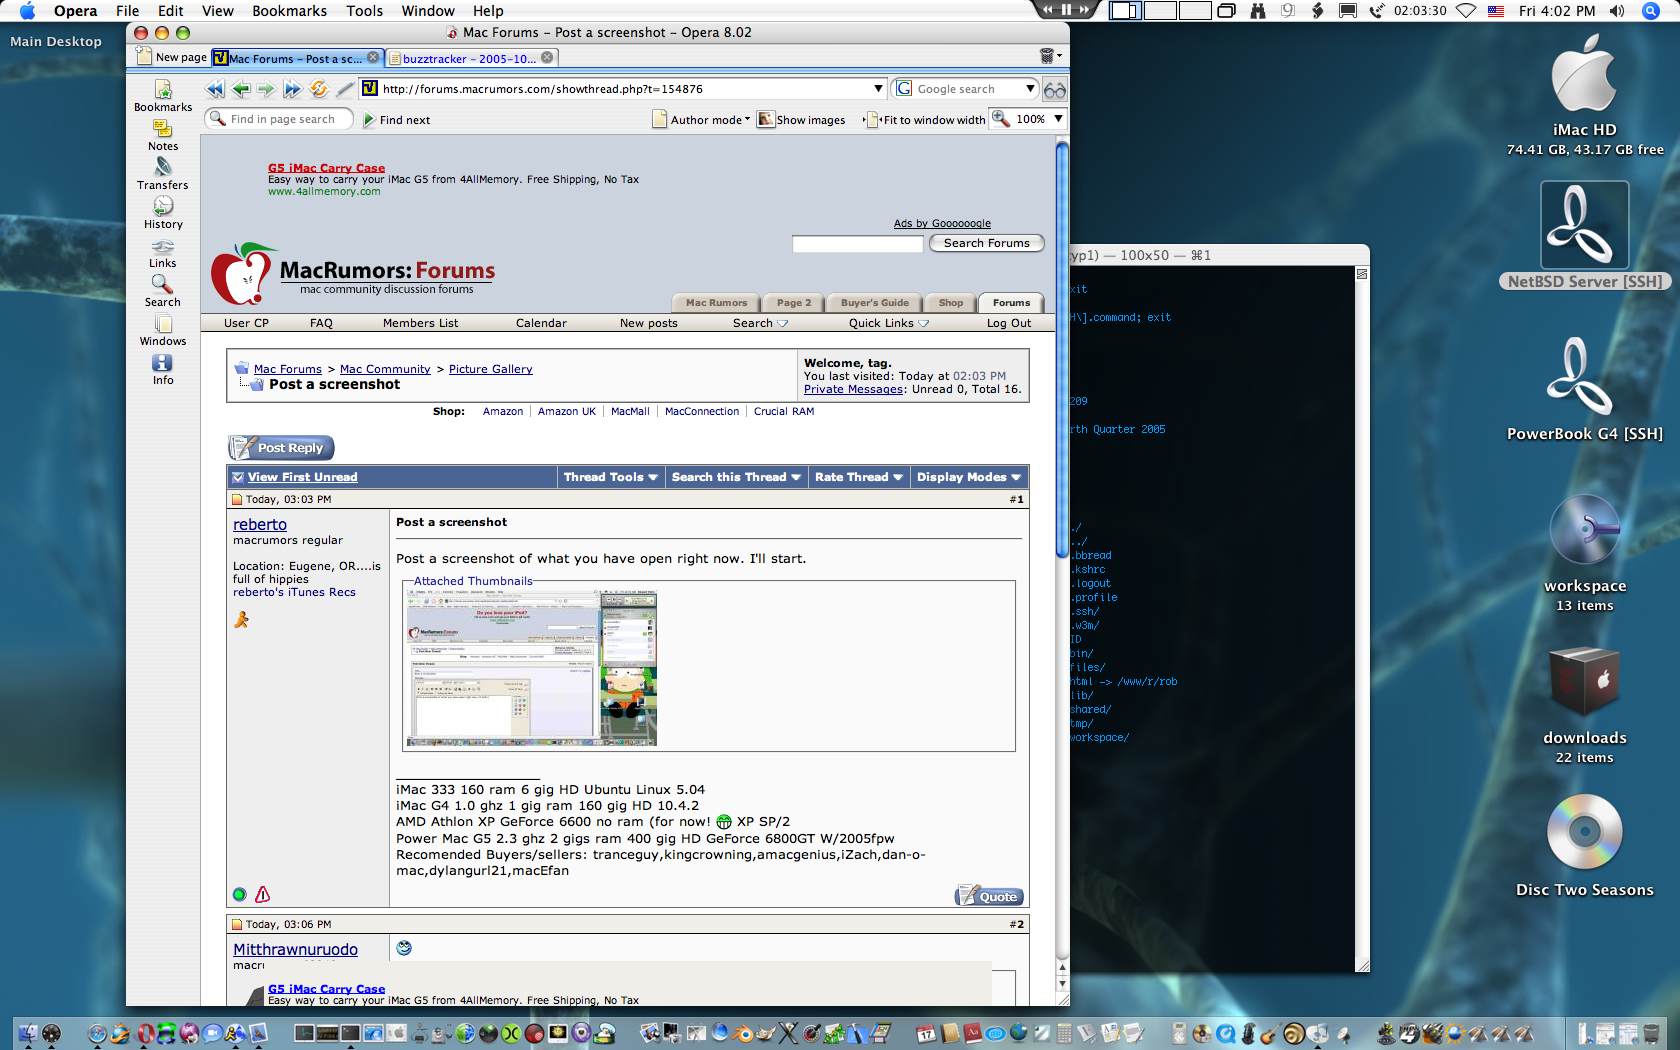Expand the Rate Thread dropdown
The width and height of the screenshot is (1680, 1050).
point(859,477)
